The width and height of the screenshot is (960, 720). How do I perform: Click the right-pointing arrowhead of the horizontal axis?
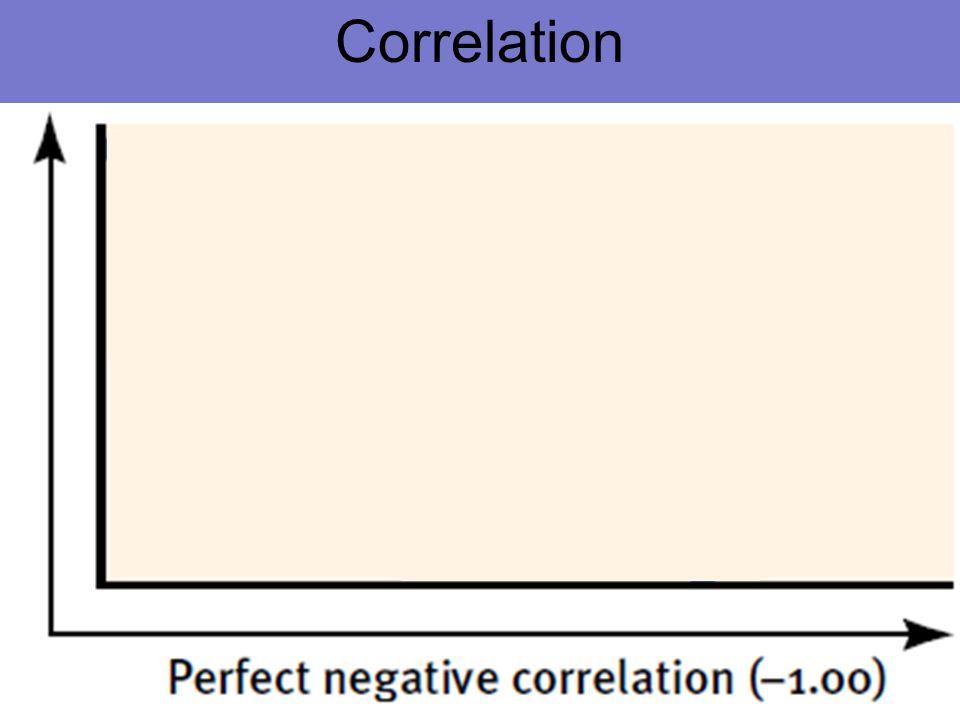928,634
